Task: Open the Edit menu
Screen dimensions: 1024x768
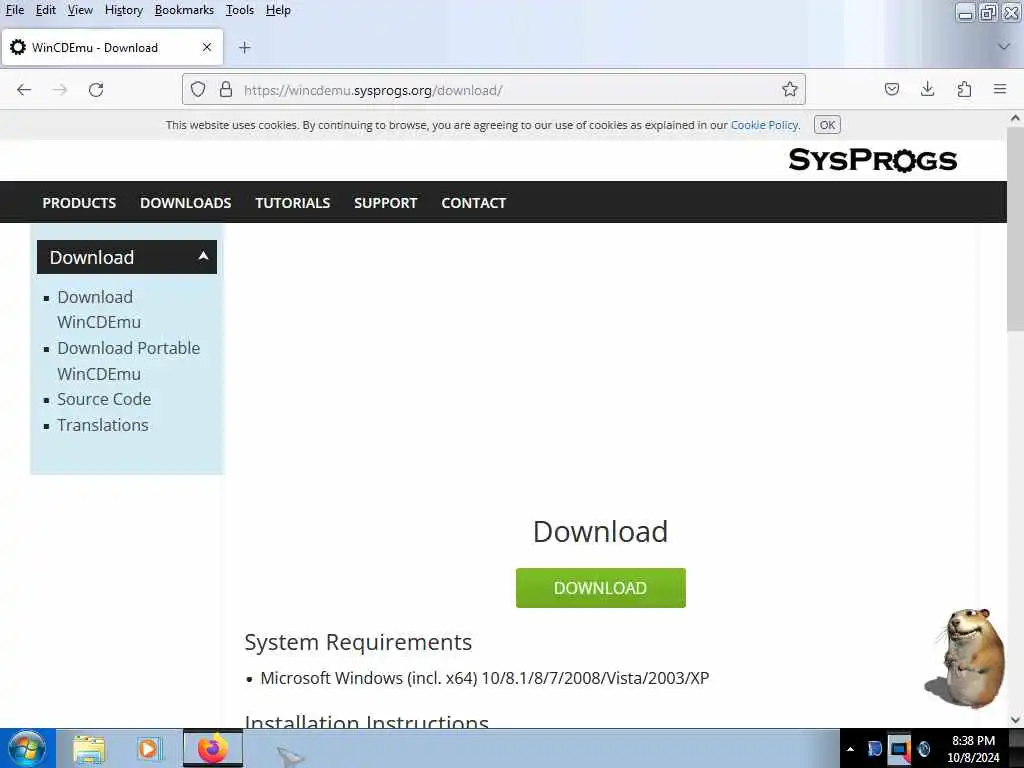Action: click(x=46, y=10)
